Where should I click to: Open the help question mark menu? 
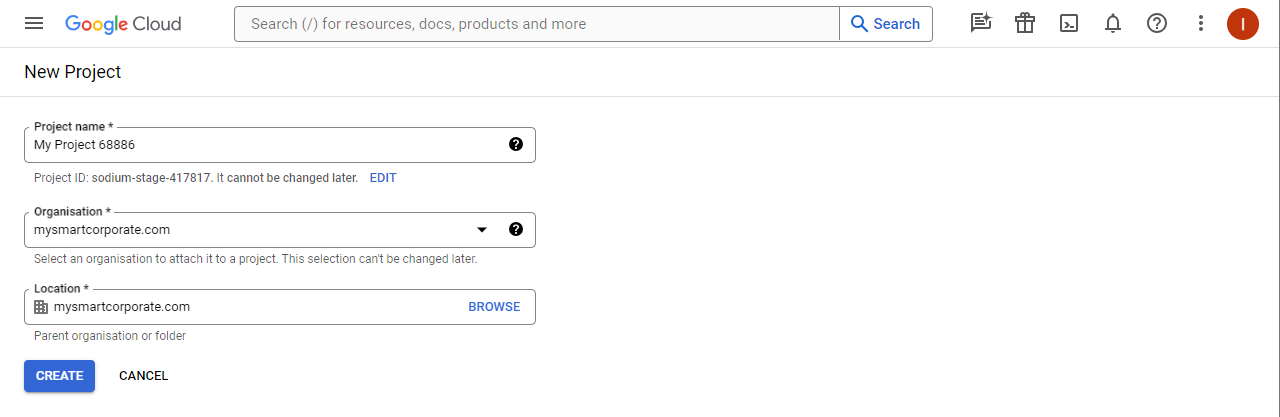[x=1157, y=24]
